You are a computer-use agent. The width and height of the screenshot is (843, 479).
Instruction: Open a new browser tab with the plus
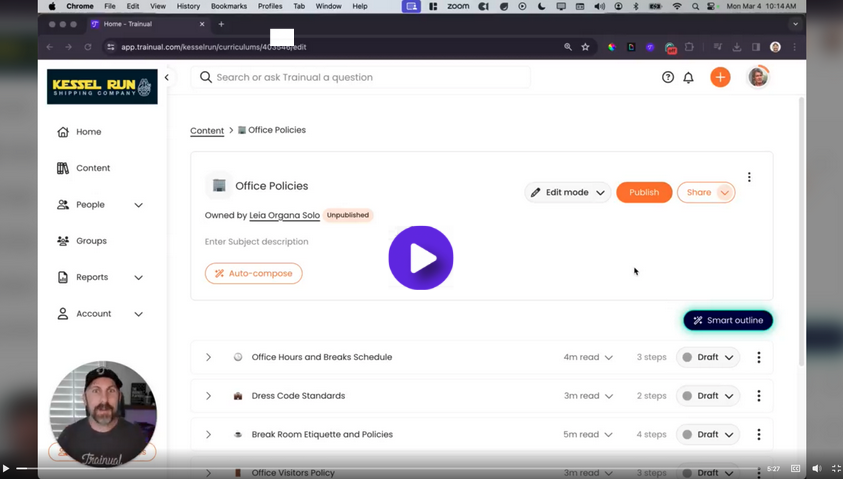(221, 24)
